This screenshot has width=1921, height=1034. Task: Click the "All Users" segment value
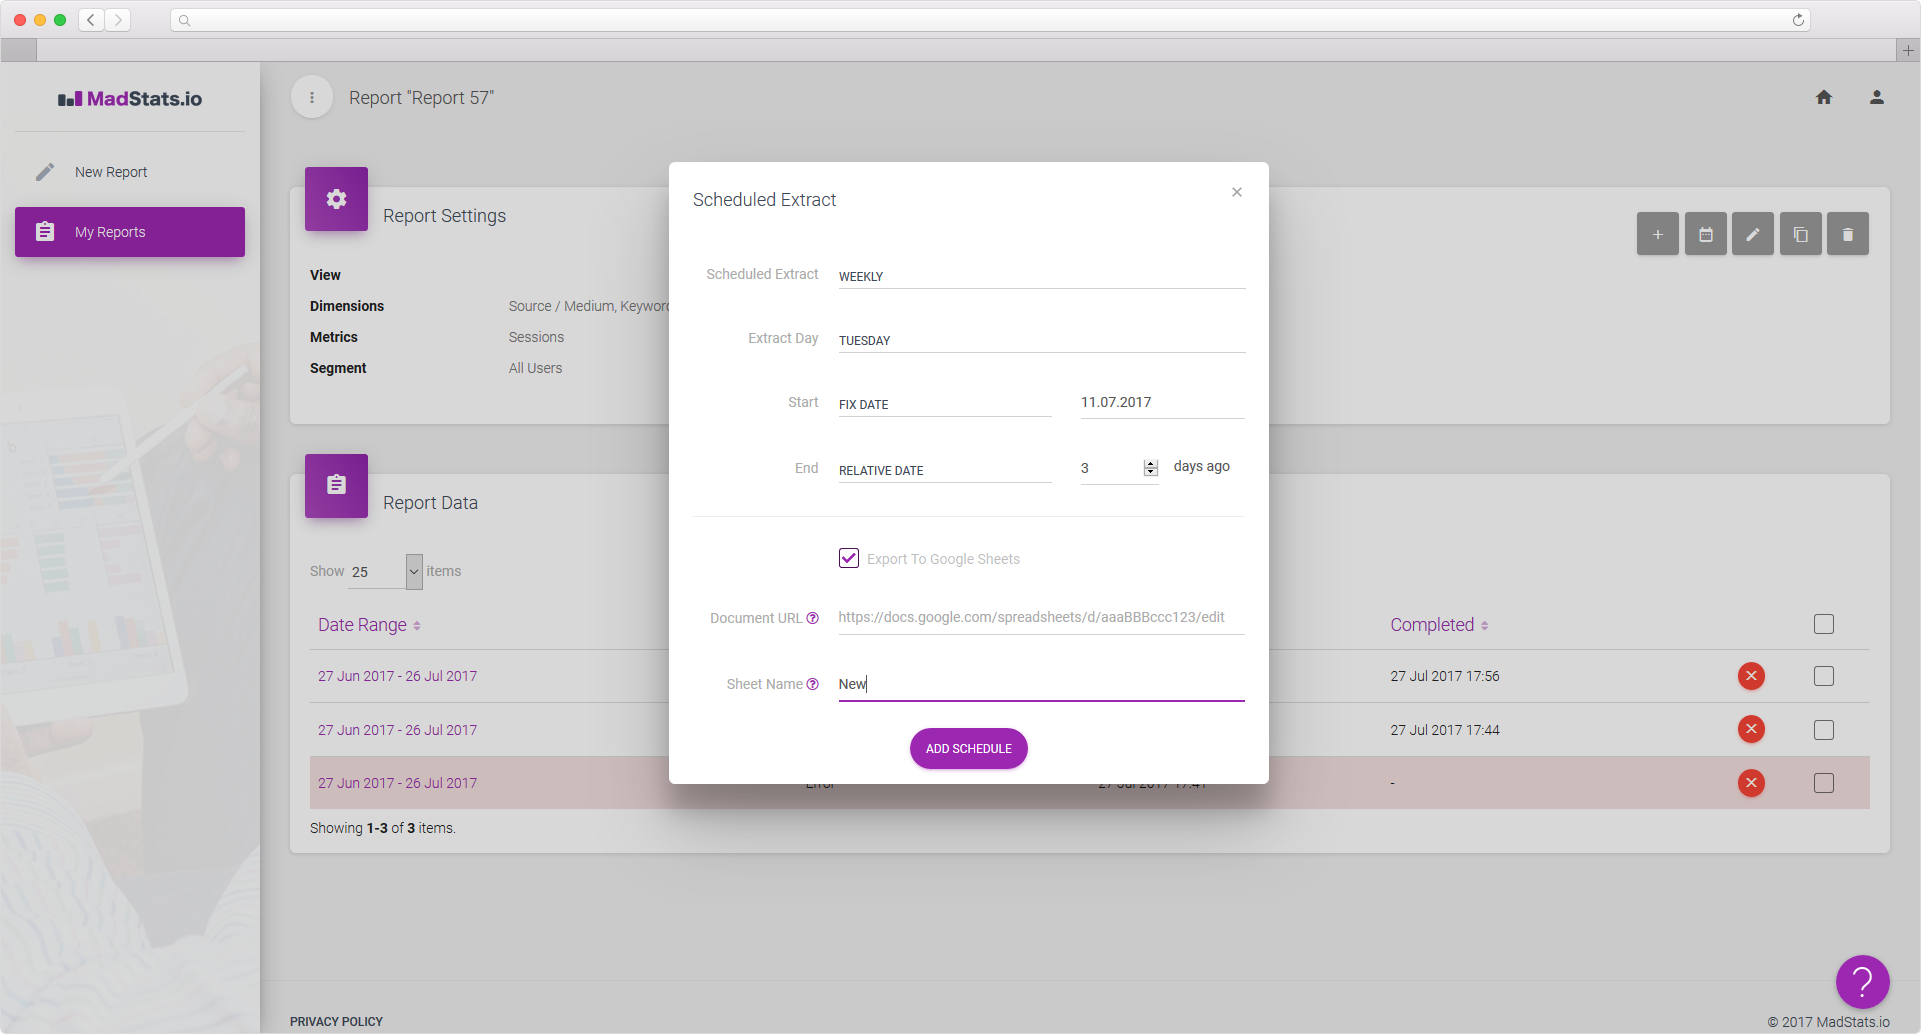tap(535, 368)
